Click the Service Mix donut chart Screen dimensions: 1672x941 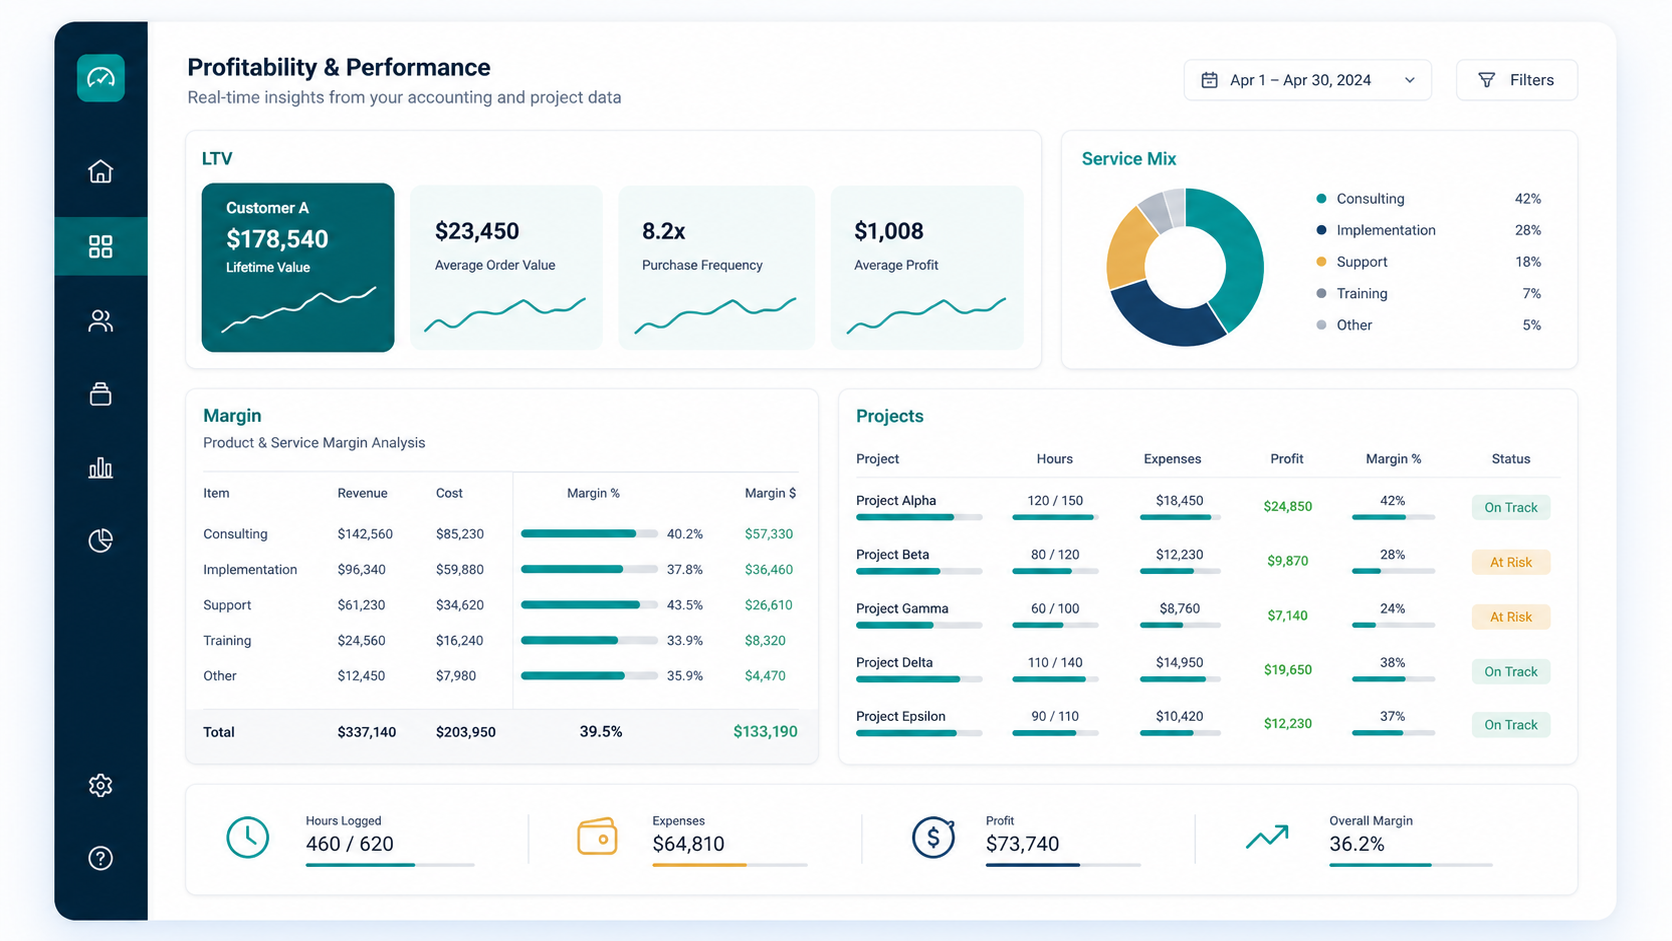click(1185, 267)
